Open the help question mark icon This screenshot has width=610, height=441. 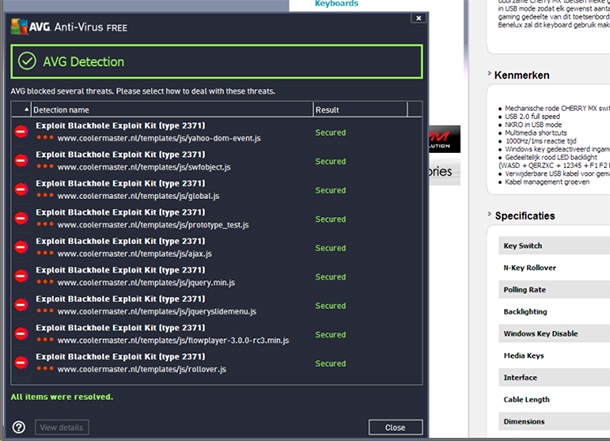[19, 427]
